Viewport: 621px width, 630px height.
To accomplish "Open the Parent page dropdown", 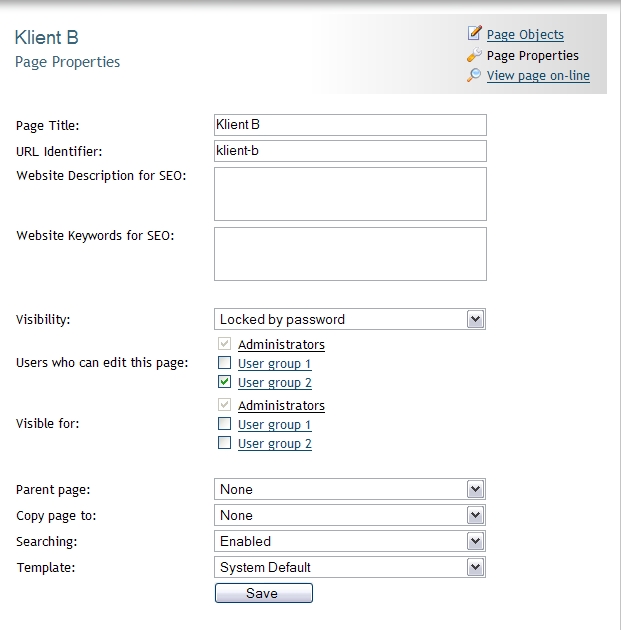I will point(350,489).
